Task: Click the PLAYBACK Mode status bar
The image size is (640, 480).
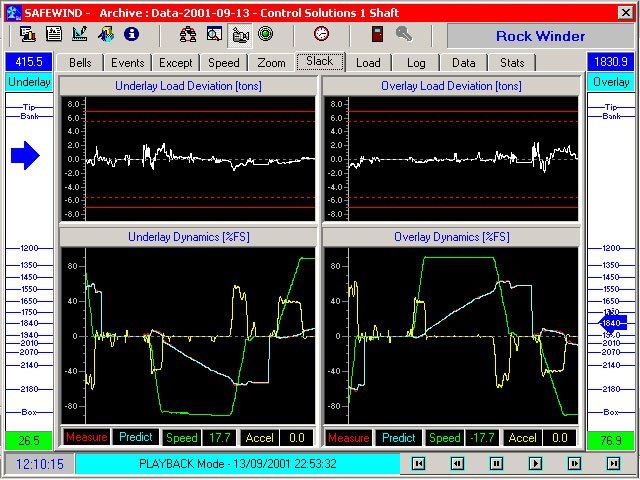Action: point(238,464)
